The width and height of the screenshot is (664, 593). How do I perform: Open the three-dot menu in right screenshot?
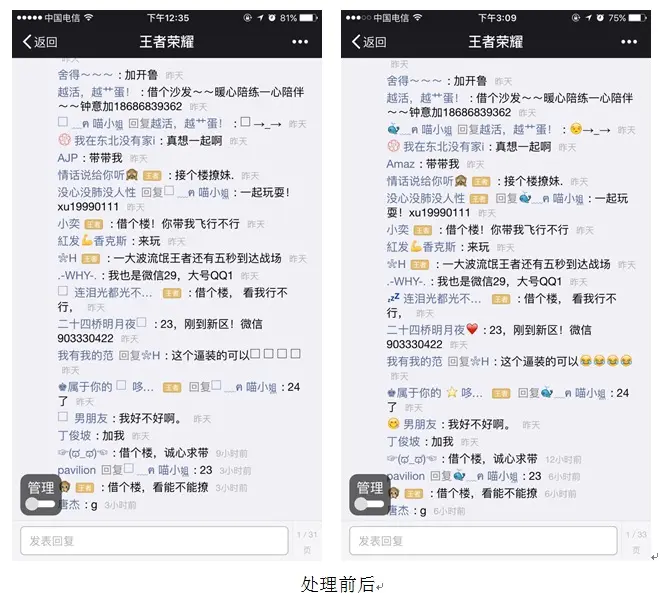[x=629, y=42]
